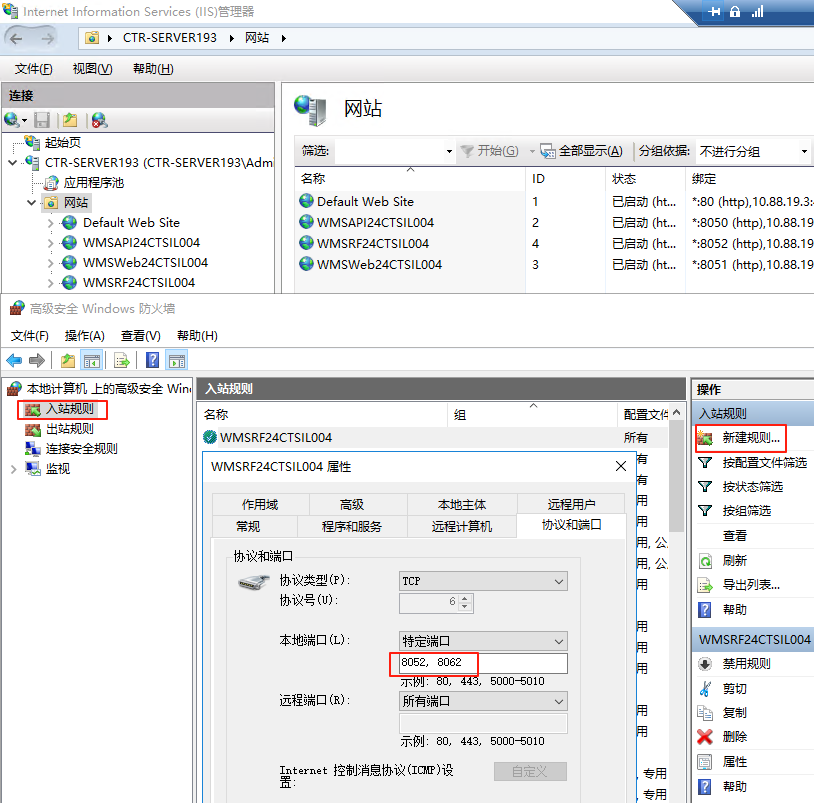
Task: Click the firewall toolbar back arrow
Action: point(14,361)
